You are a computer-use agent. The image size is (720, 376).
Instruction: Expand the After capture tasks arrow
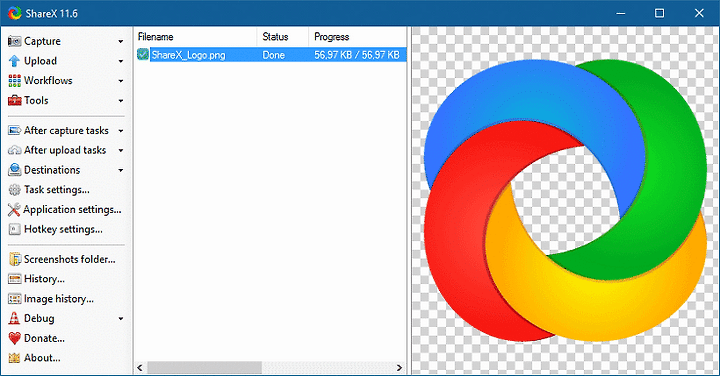[x=121, y=131]
